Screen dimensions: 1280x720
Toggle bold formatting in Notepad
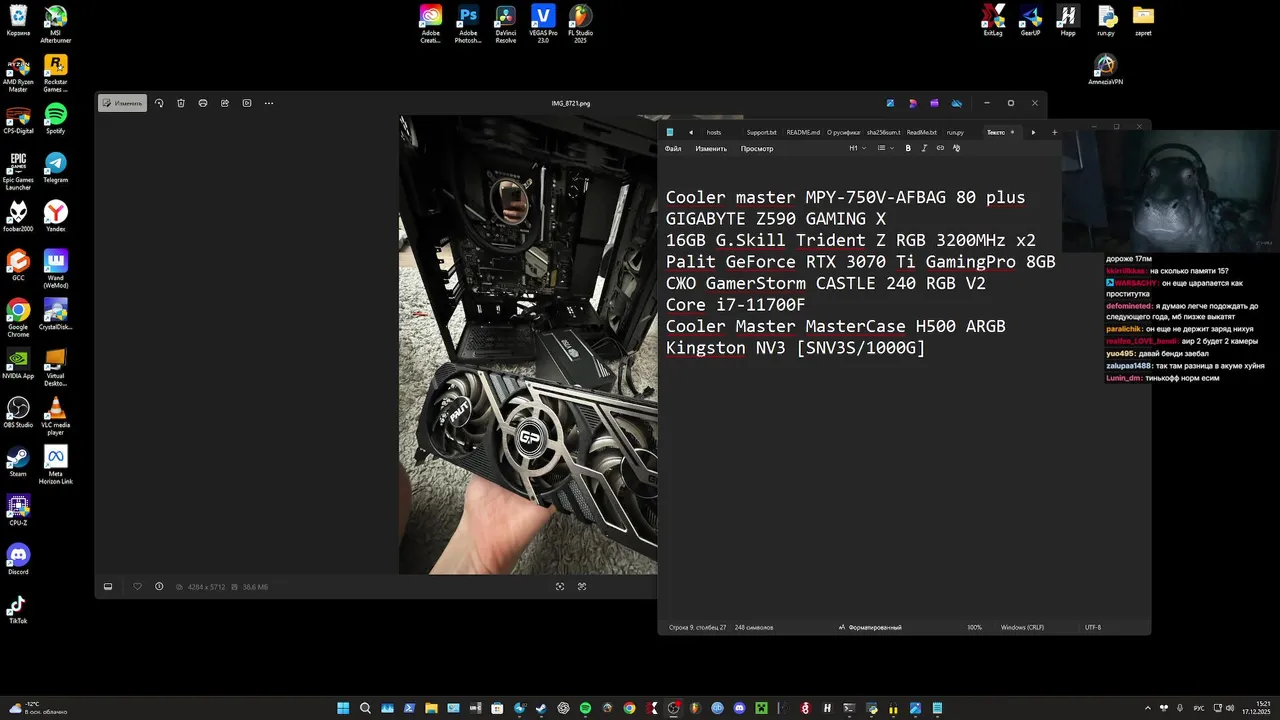(908, 148)
